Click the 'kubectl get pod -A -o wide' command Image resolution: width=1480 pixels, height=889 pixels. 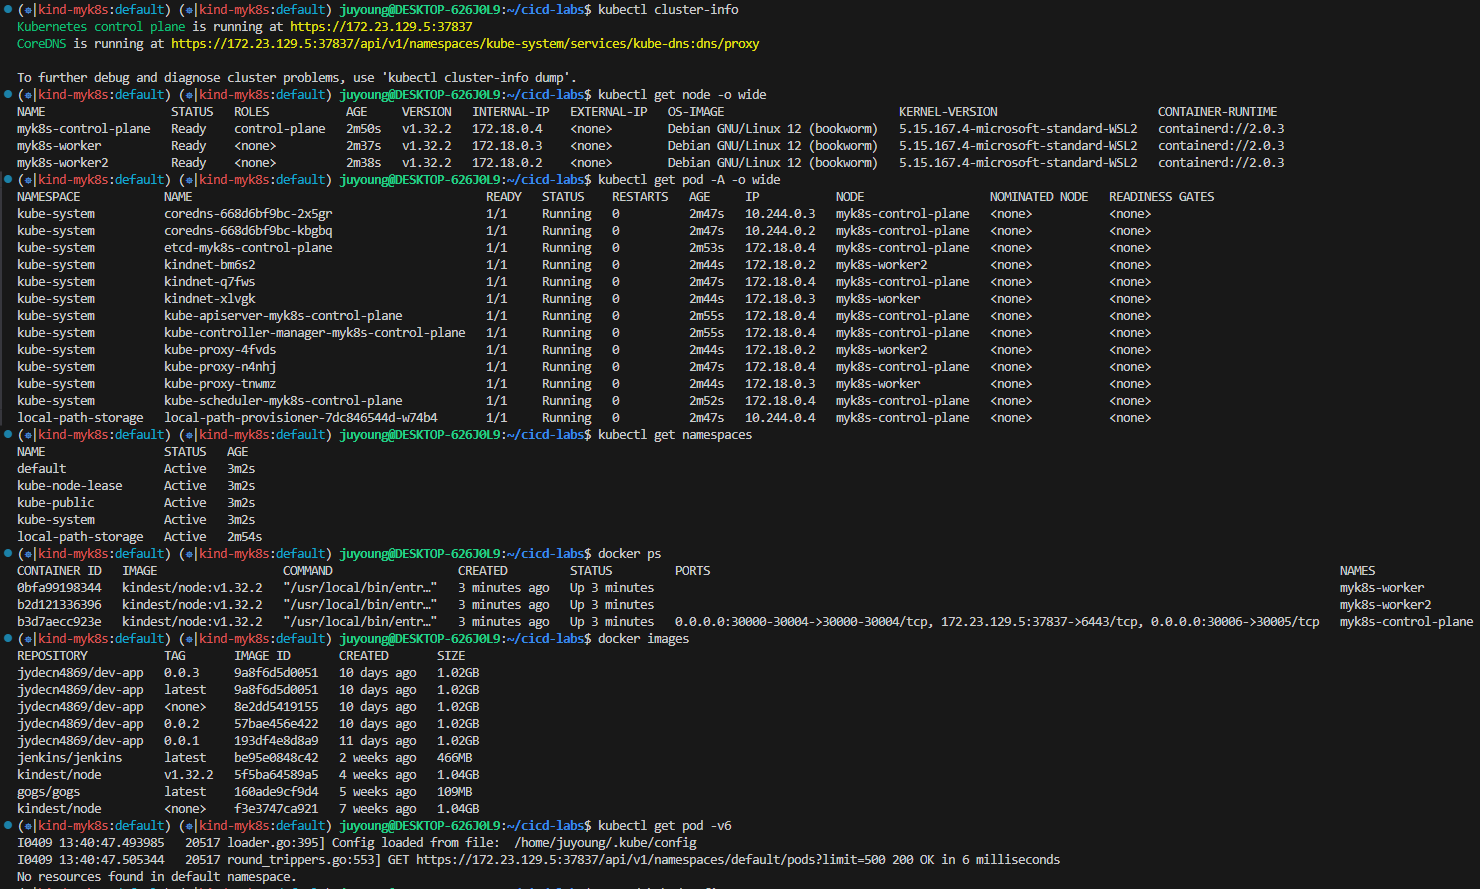[x=689, y=180]
